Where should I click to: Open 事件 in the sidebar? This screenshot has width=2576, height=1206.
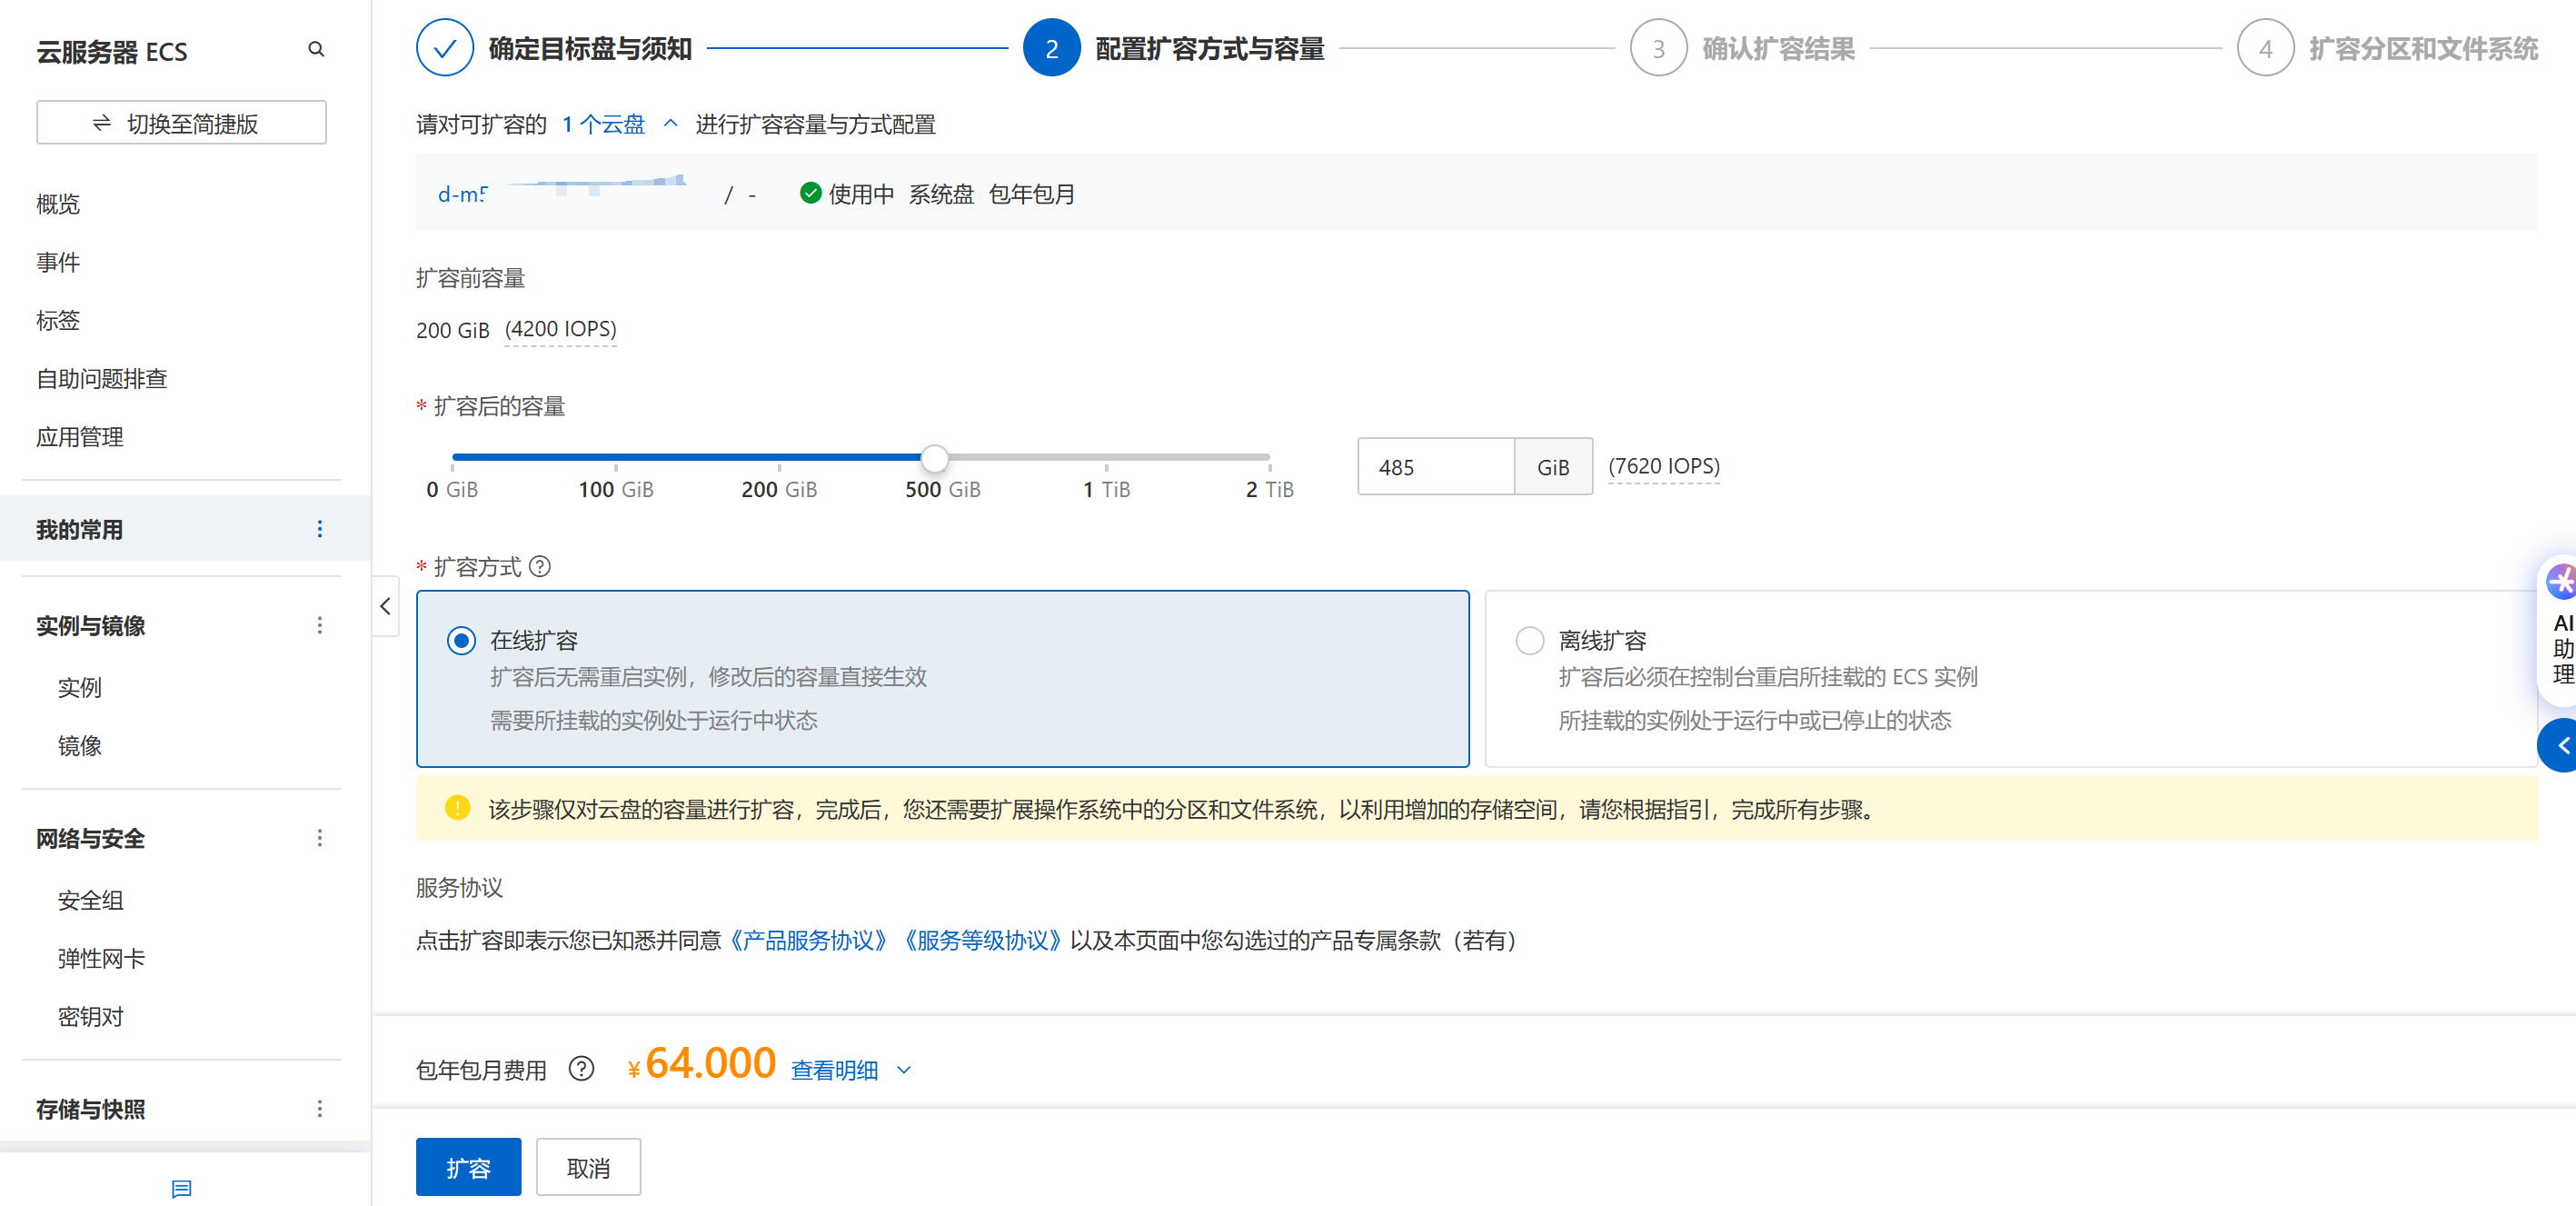(58, 262)
